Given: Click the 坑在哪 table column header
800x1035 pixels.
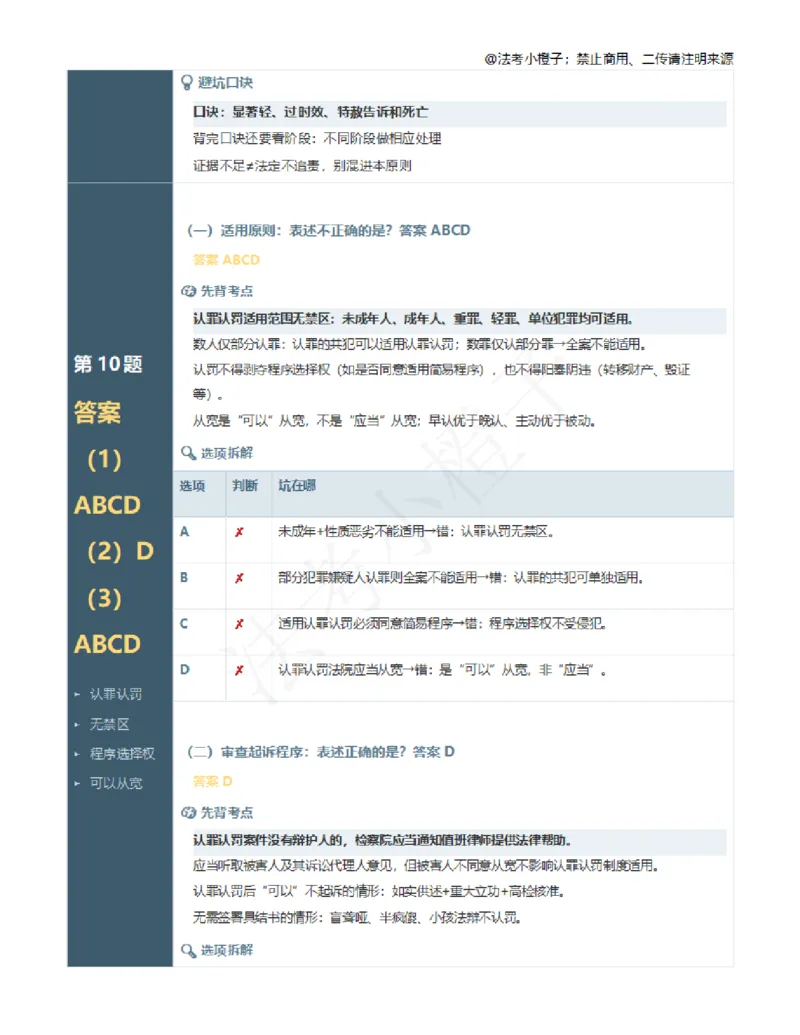Looking at the screenshot, I should (297, 486).
